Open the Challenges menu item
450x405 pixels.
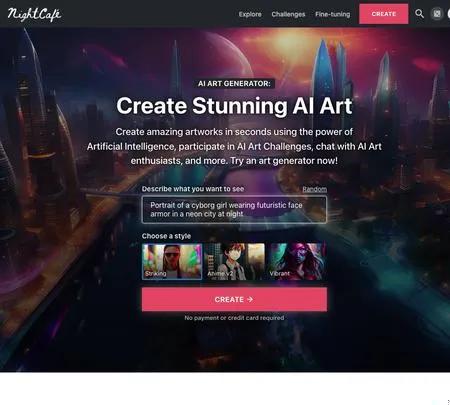pyautogui.click(x=288, y=14)
